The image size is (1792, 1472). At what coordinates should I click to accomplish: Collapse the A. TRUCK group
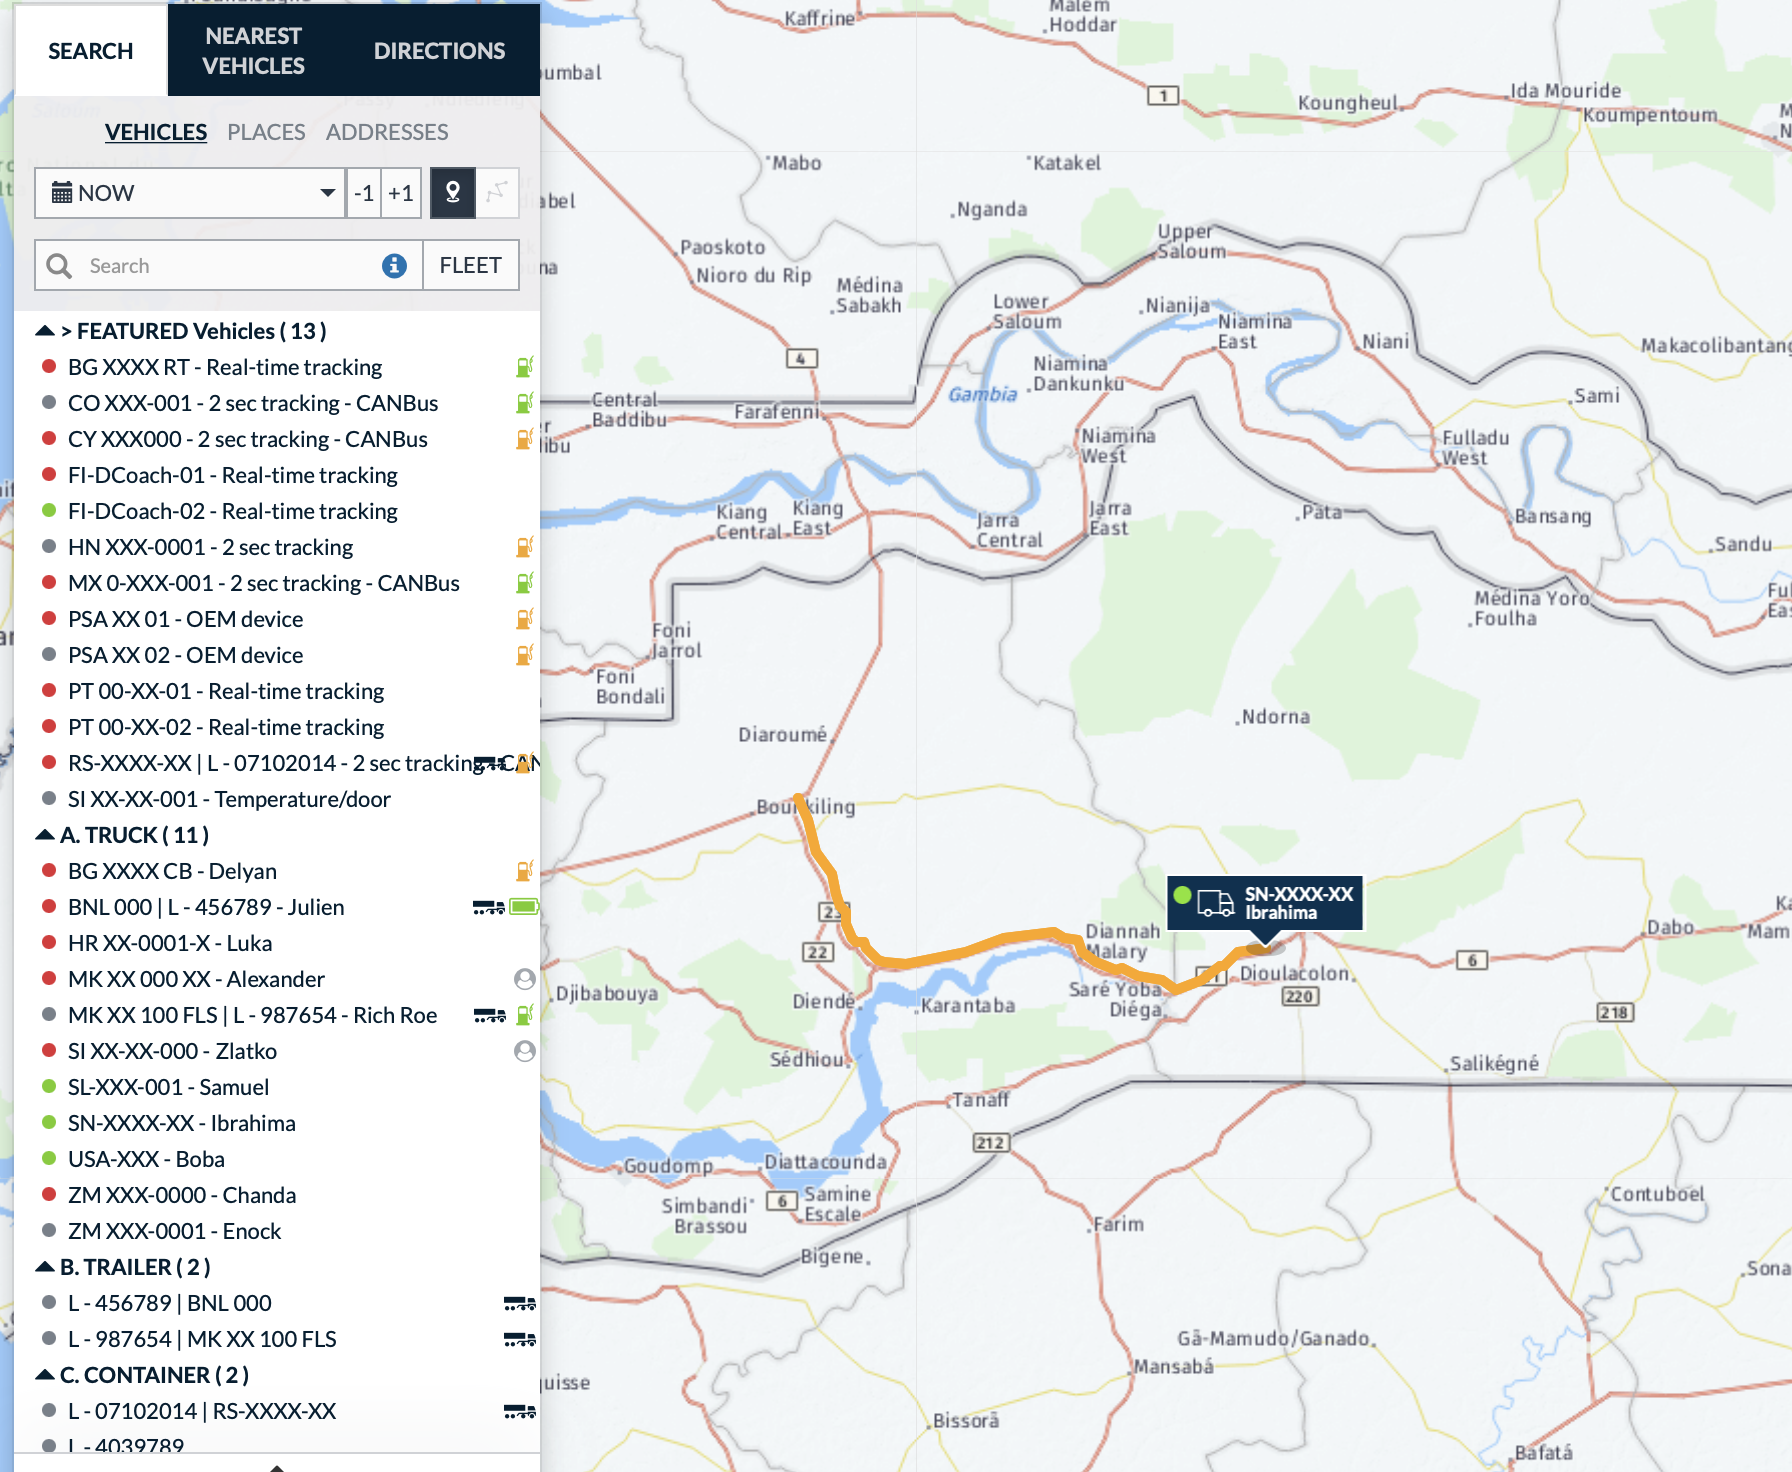coord(45,834)
